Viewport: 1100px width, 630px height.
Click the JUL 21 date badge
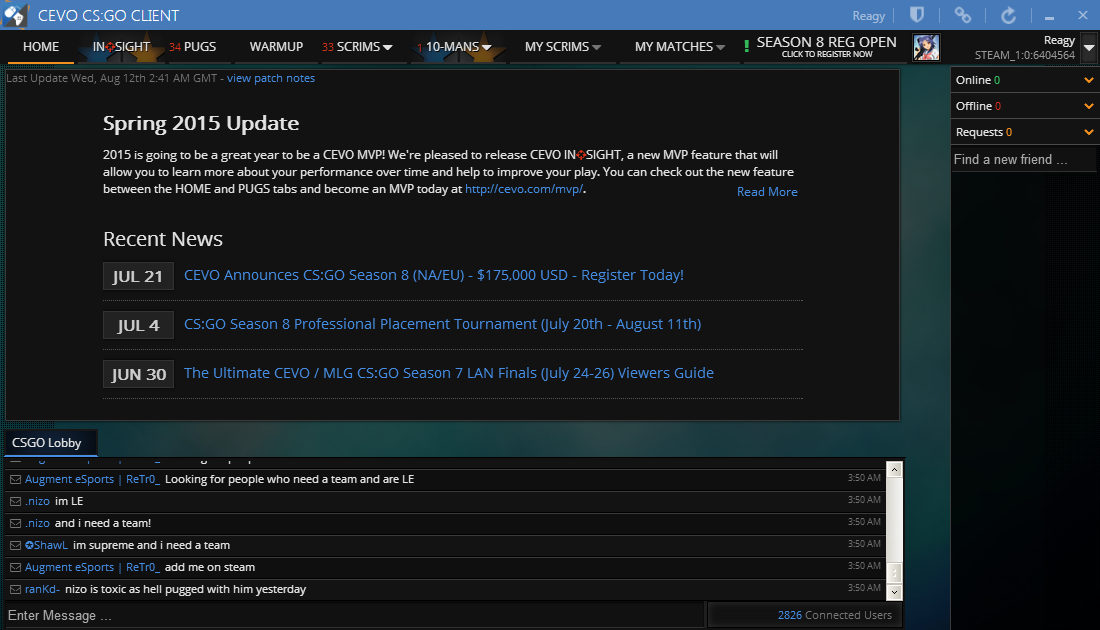click(138, 276)
